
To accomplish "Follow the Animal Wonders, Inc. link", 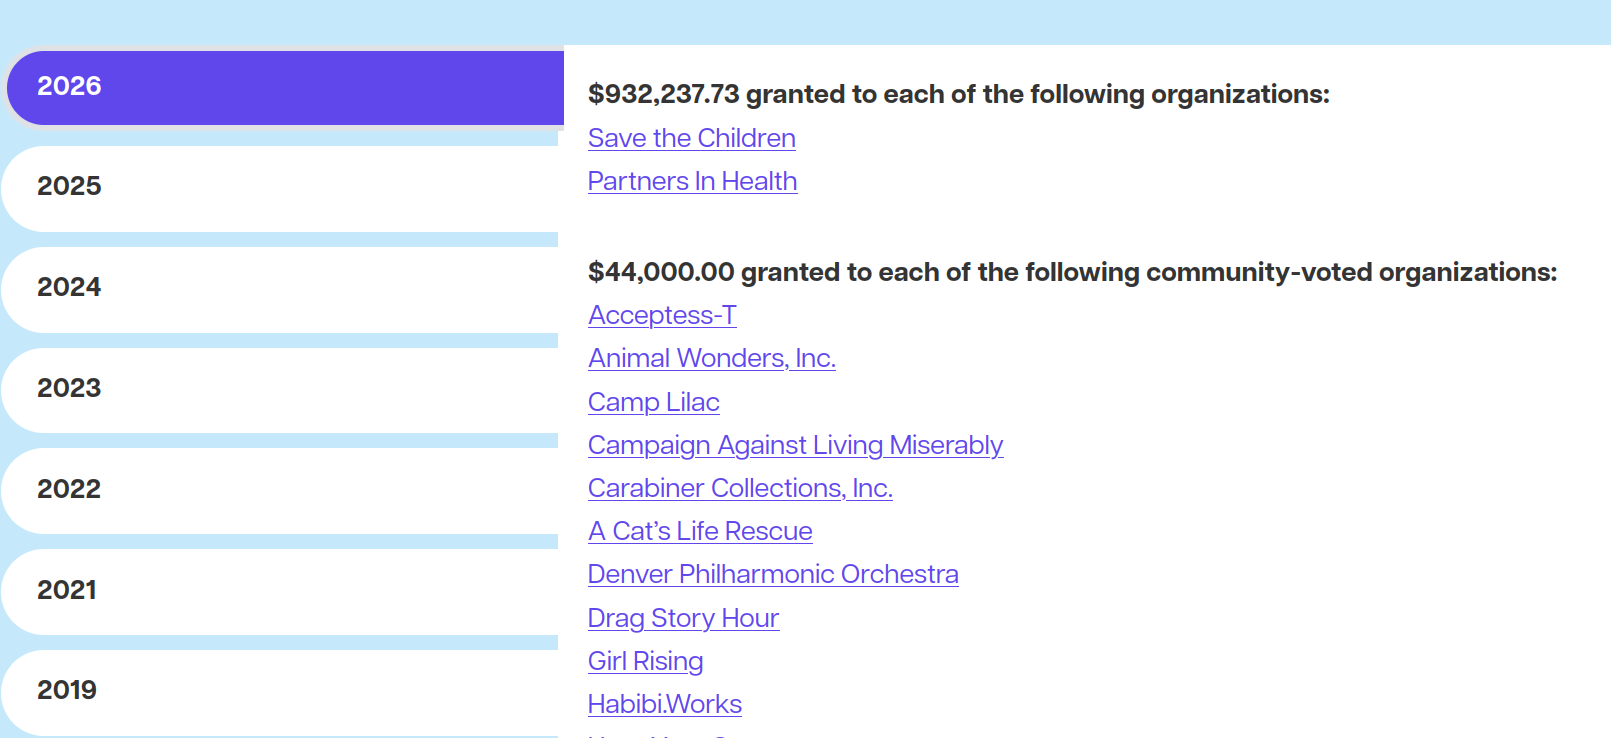I will [712, 358].
